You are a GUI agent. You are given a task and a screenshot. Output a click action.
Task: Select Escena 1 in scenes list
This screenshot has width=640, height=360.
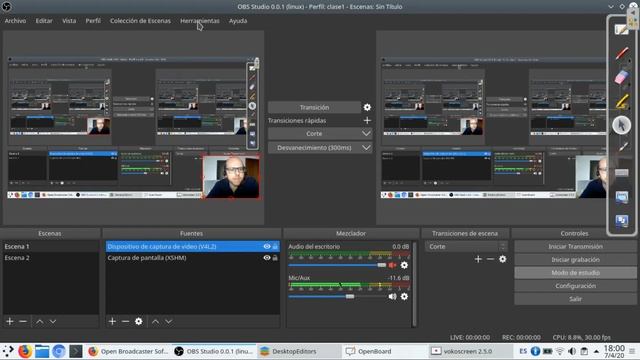coord(51,247)
